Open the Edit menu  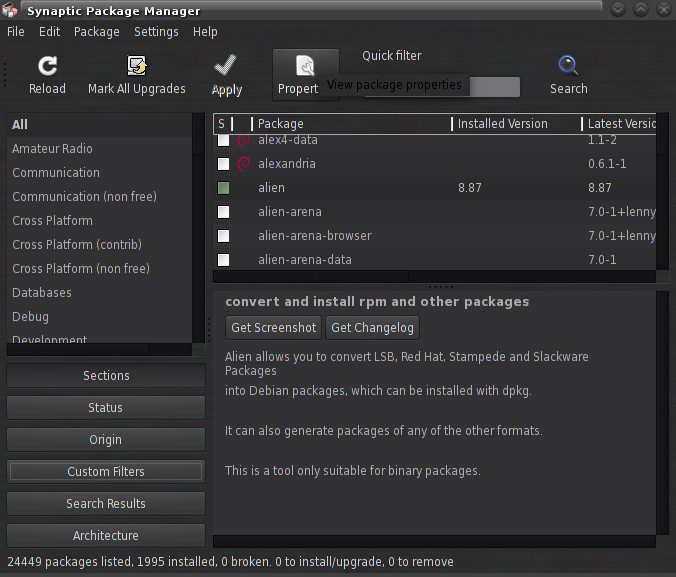pos(49,31)
